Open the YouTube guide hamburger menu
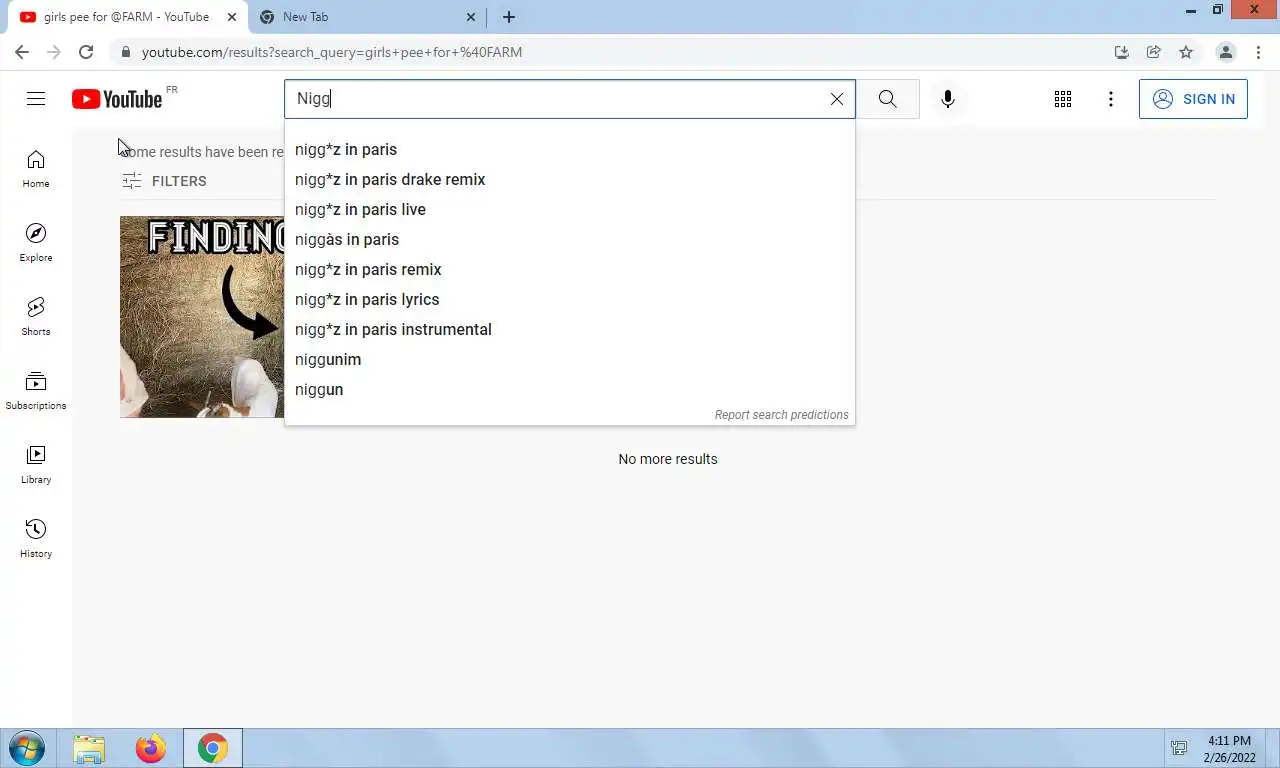 (36, 99)
